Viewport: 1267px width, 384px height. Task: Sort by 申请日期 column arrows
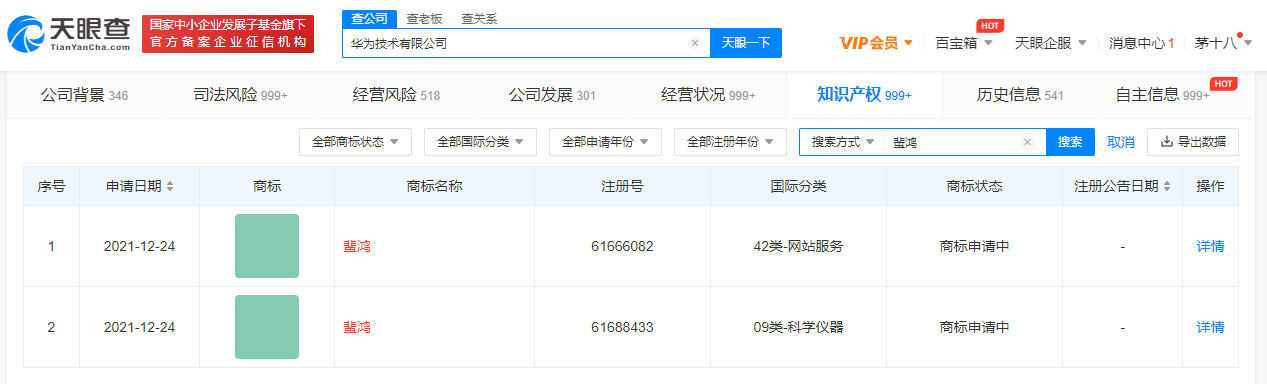tap(170, 187)
